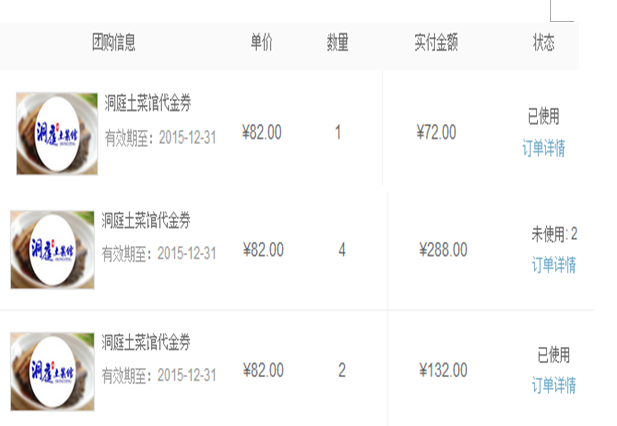Click the ¥72.00 paid amount
Screen dimensions: 617x426
(436, 132)
